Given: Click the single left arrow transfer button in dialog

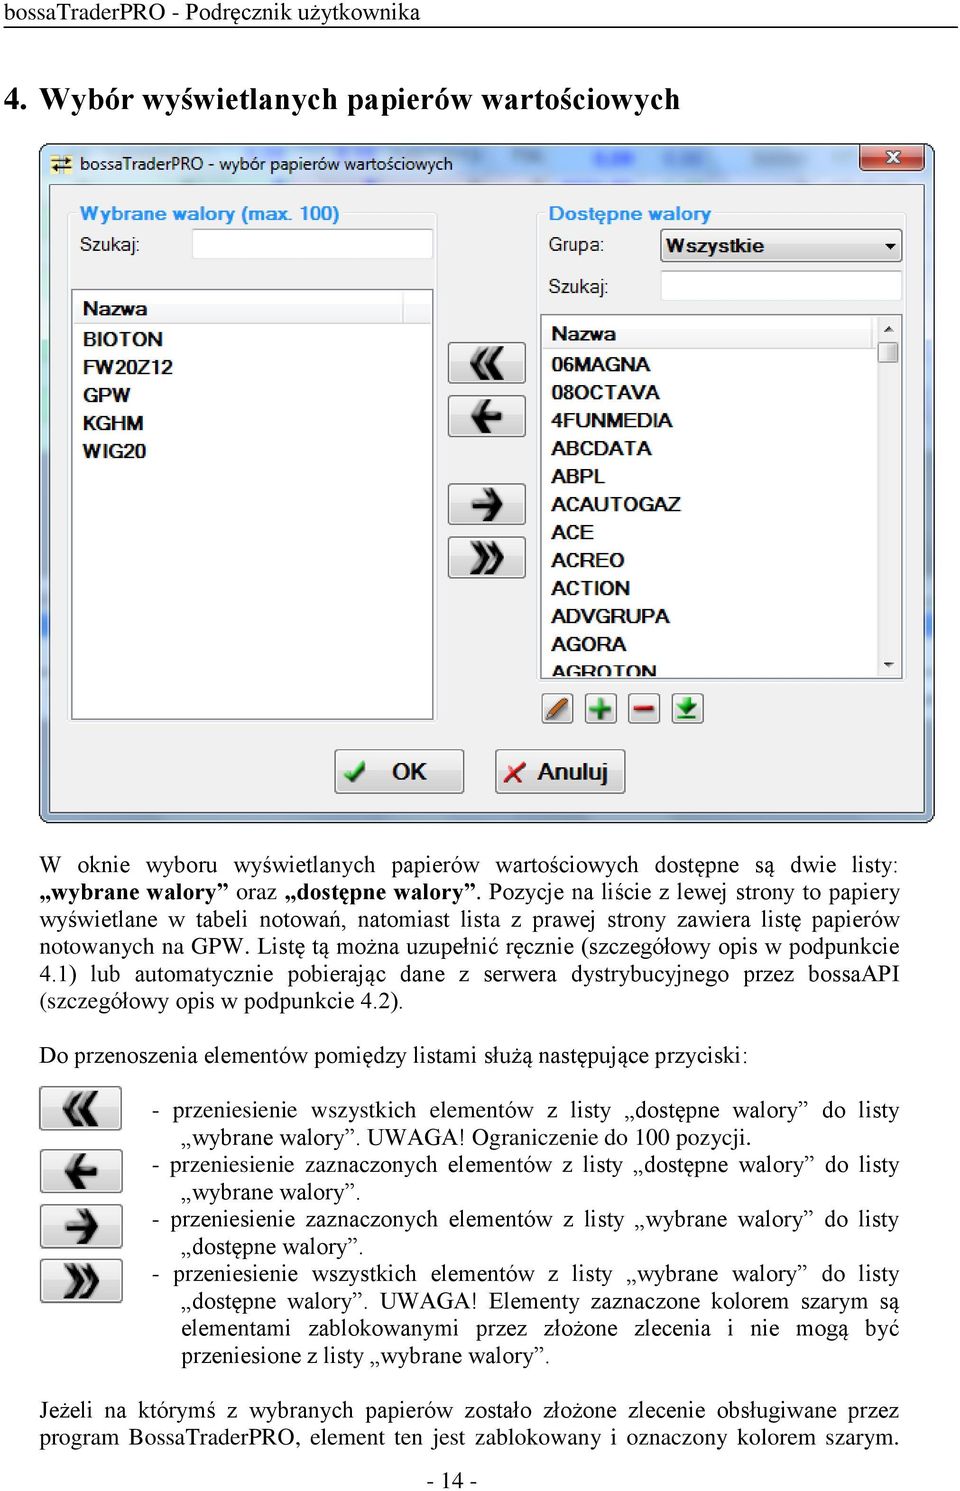Looking at the screenshot, I should [486, 416].
